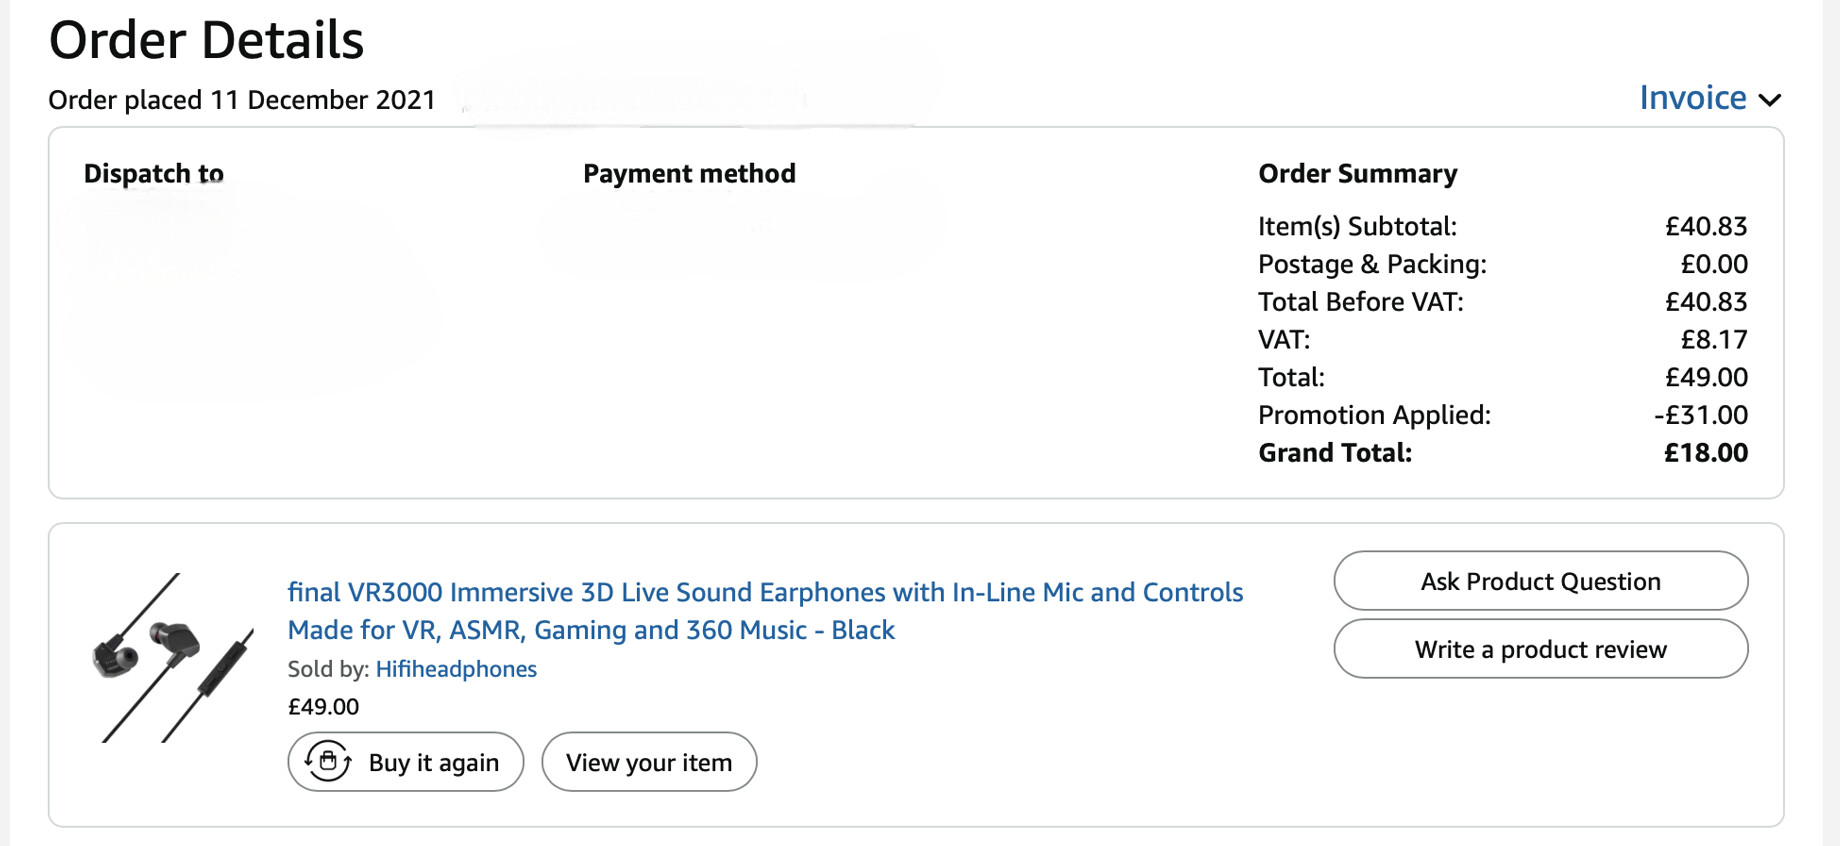Click the View your item button
The image size is (1840, 846).
point(649,762)
